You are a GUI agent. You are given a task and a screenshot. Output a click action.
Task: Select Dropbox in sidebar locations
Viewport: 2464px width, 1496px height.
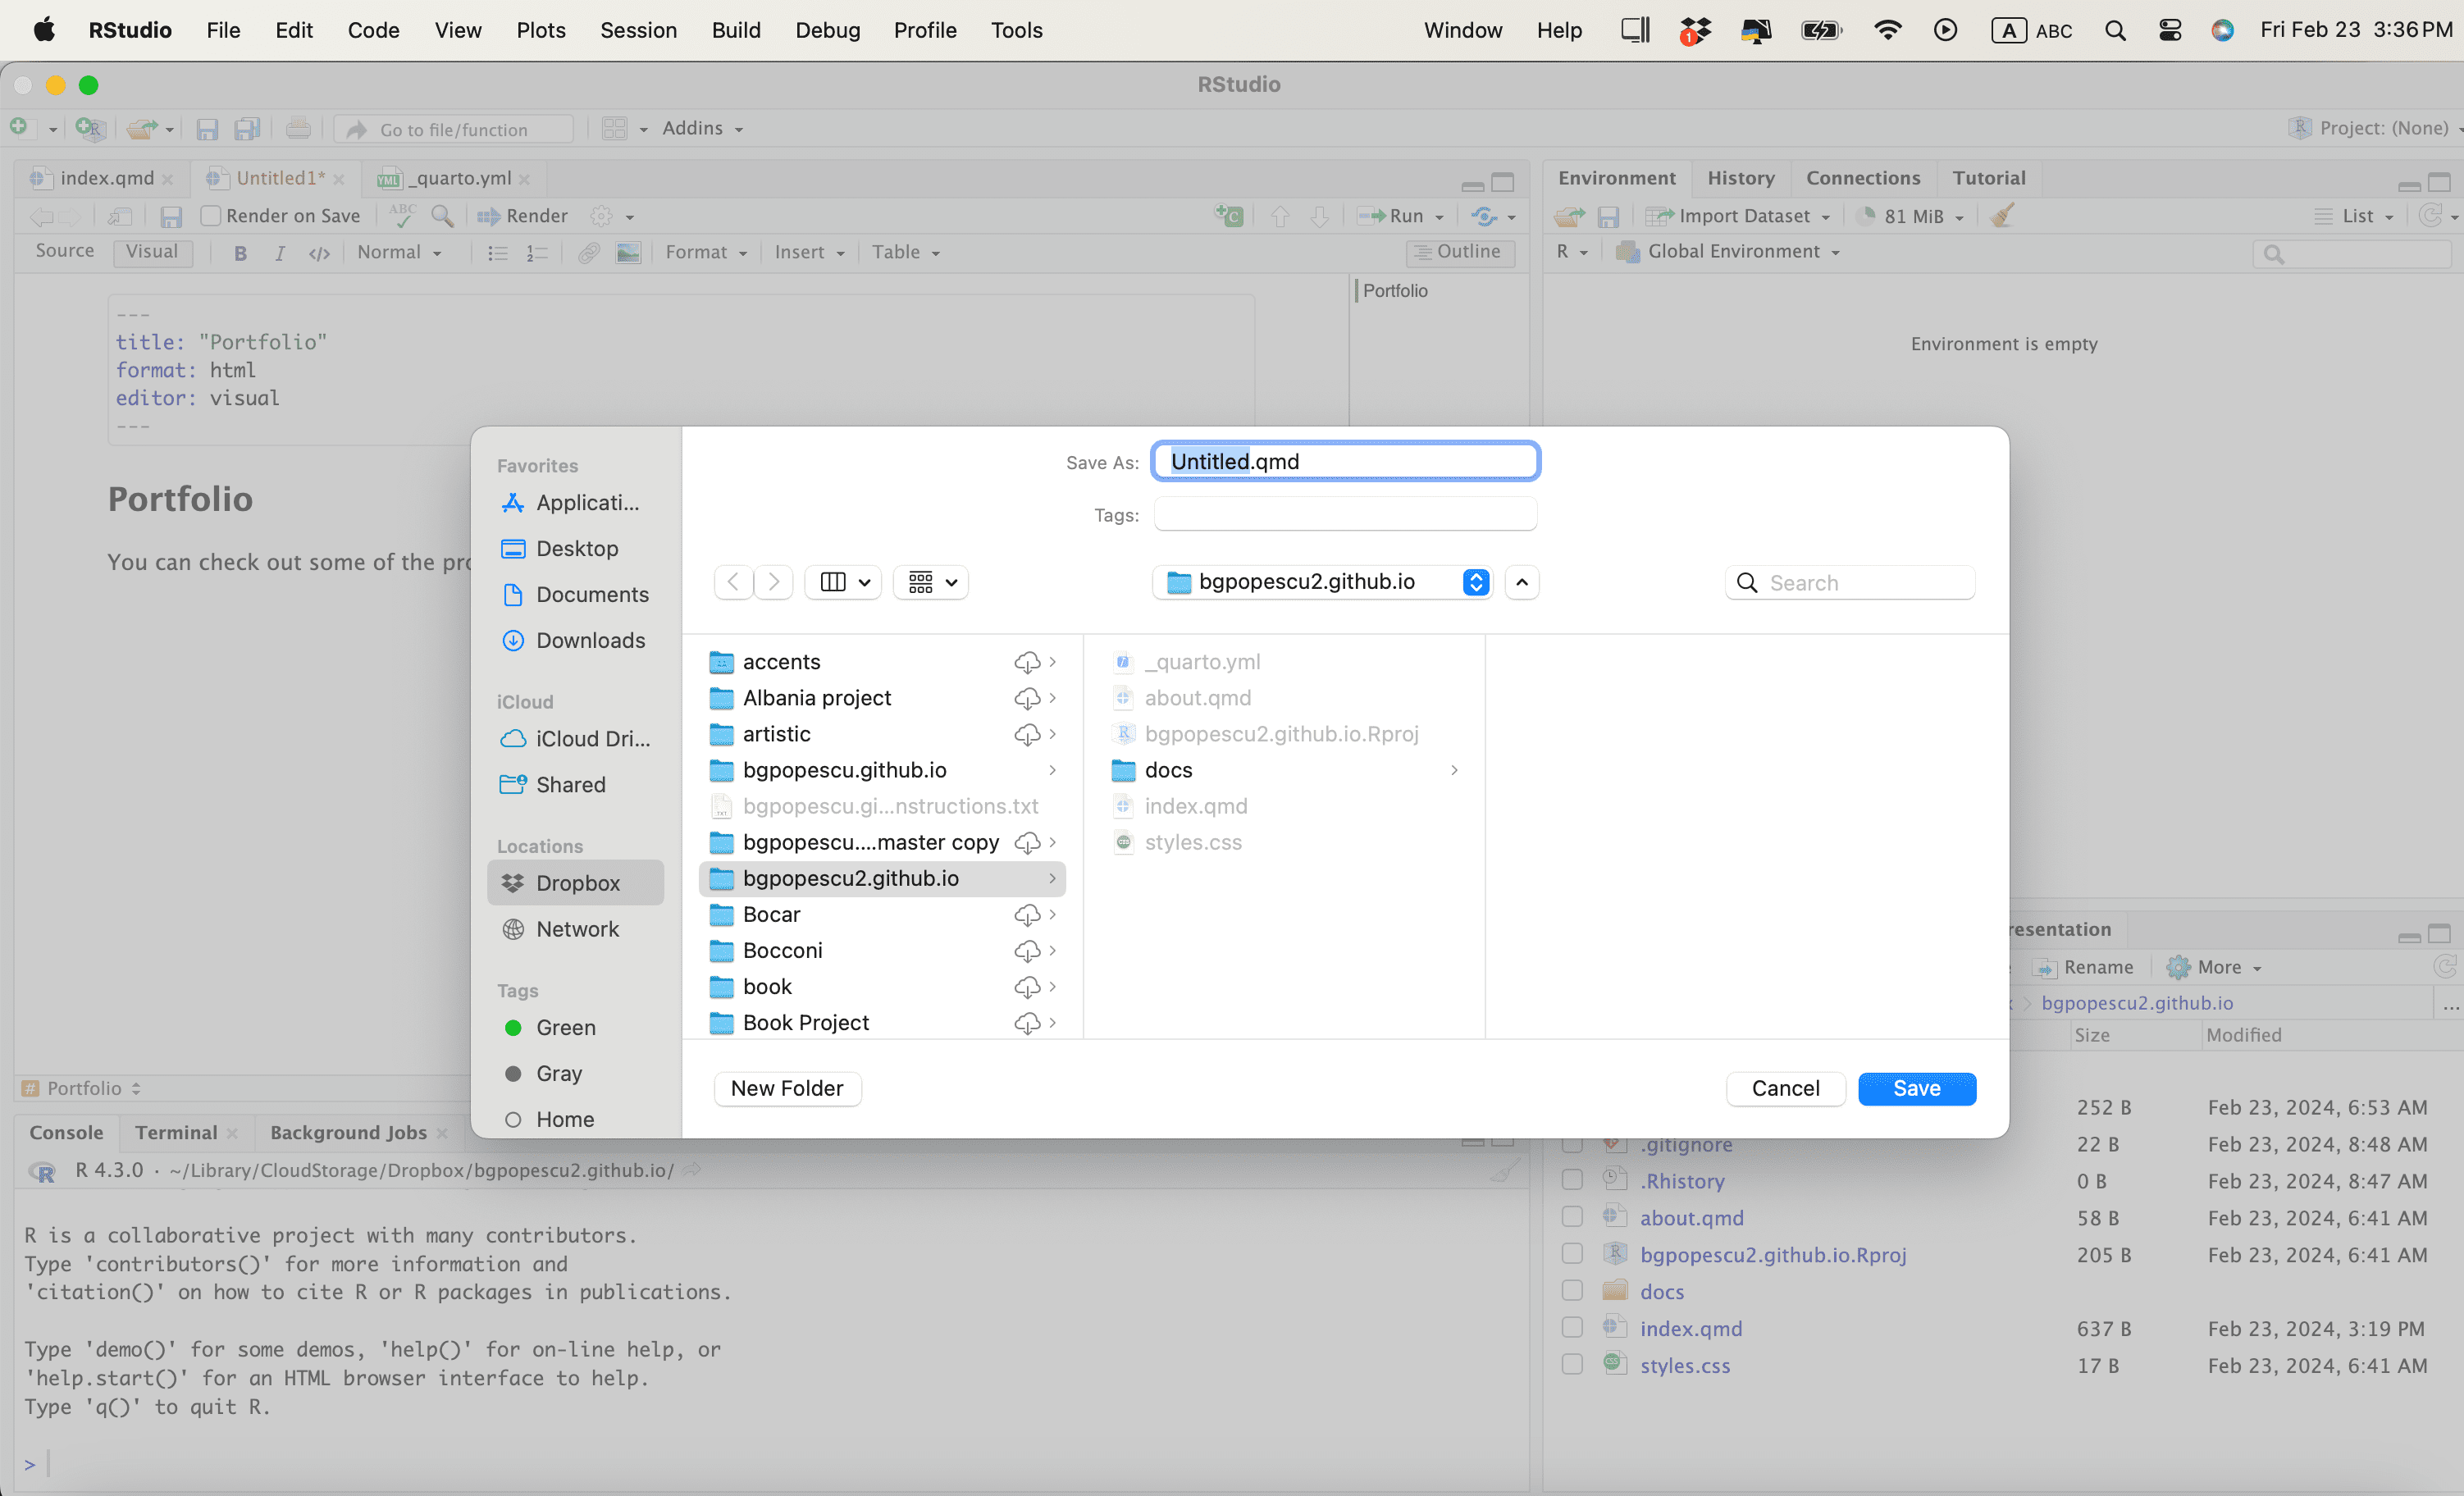click(x=577, y=883)
